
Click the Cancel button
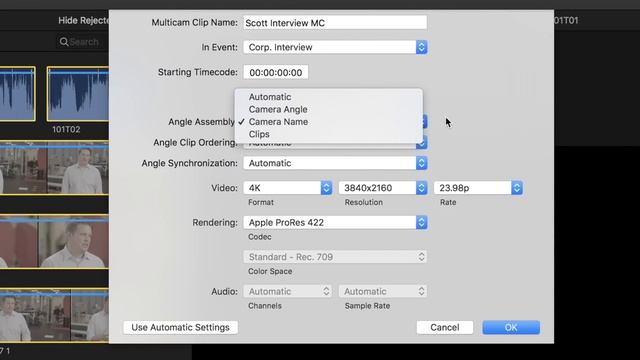tap(444, 327)
